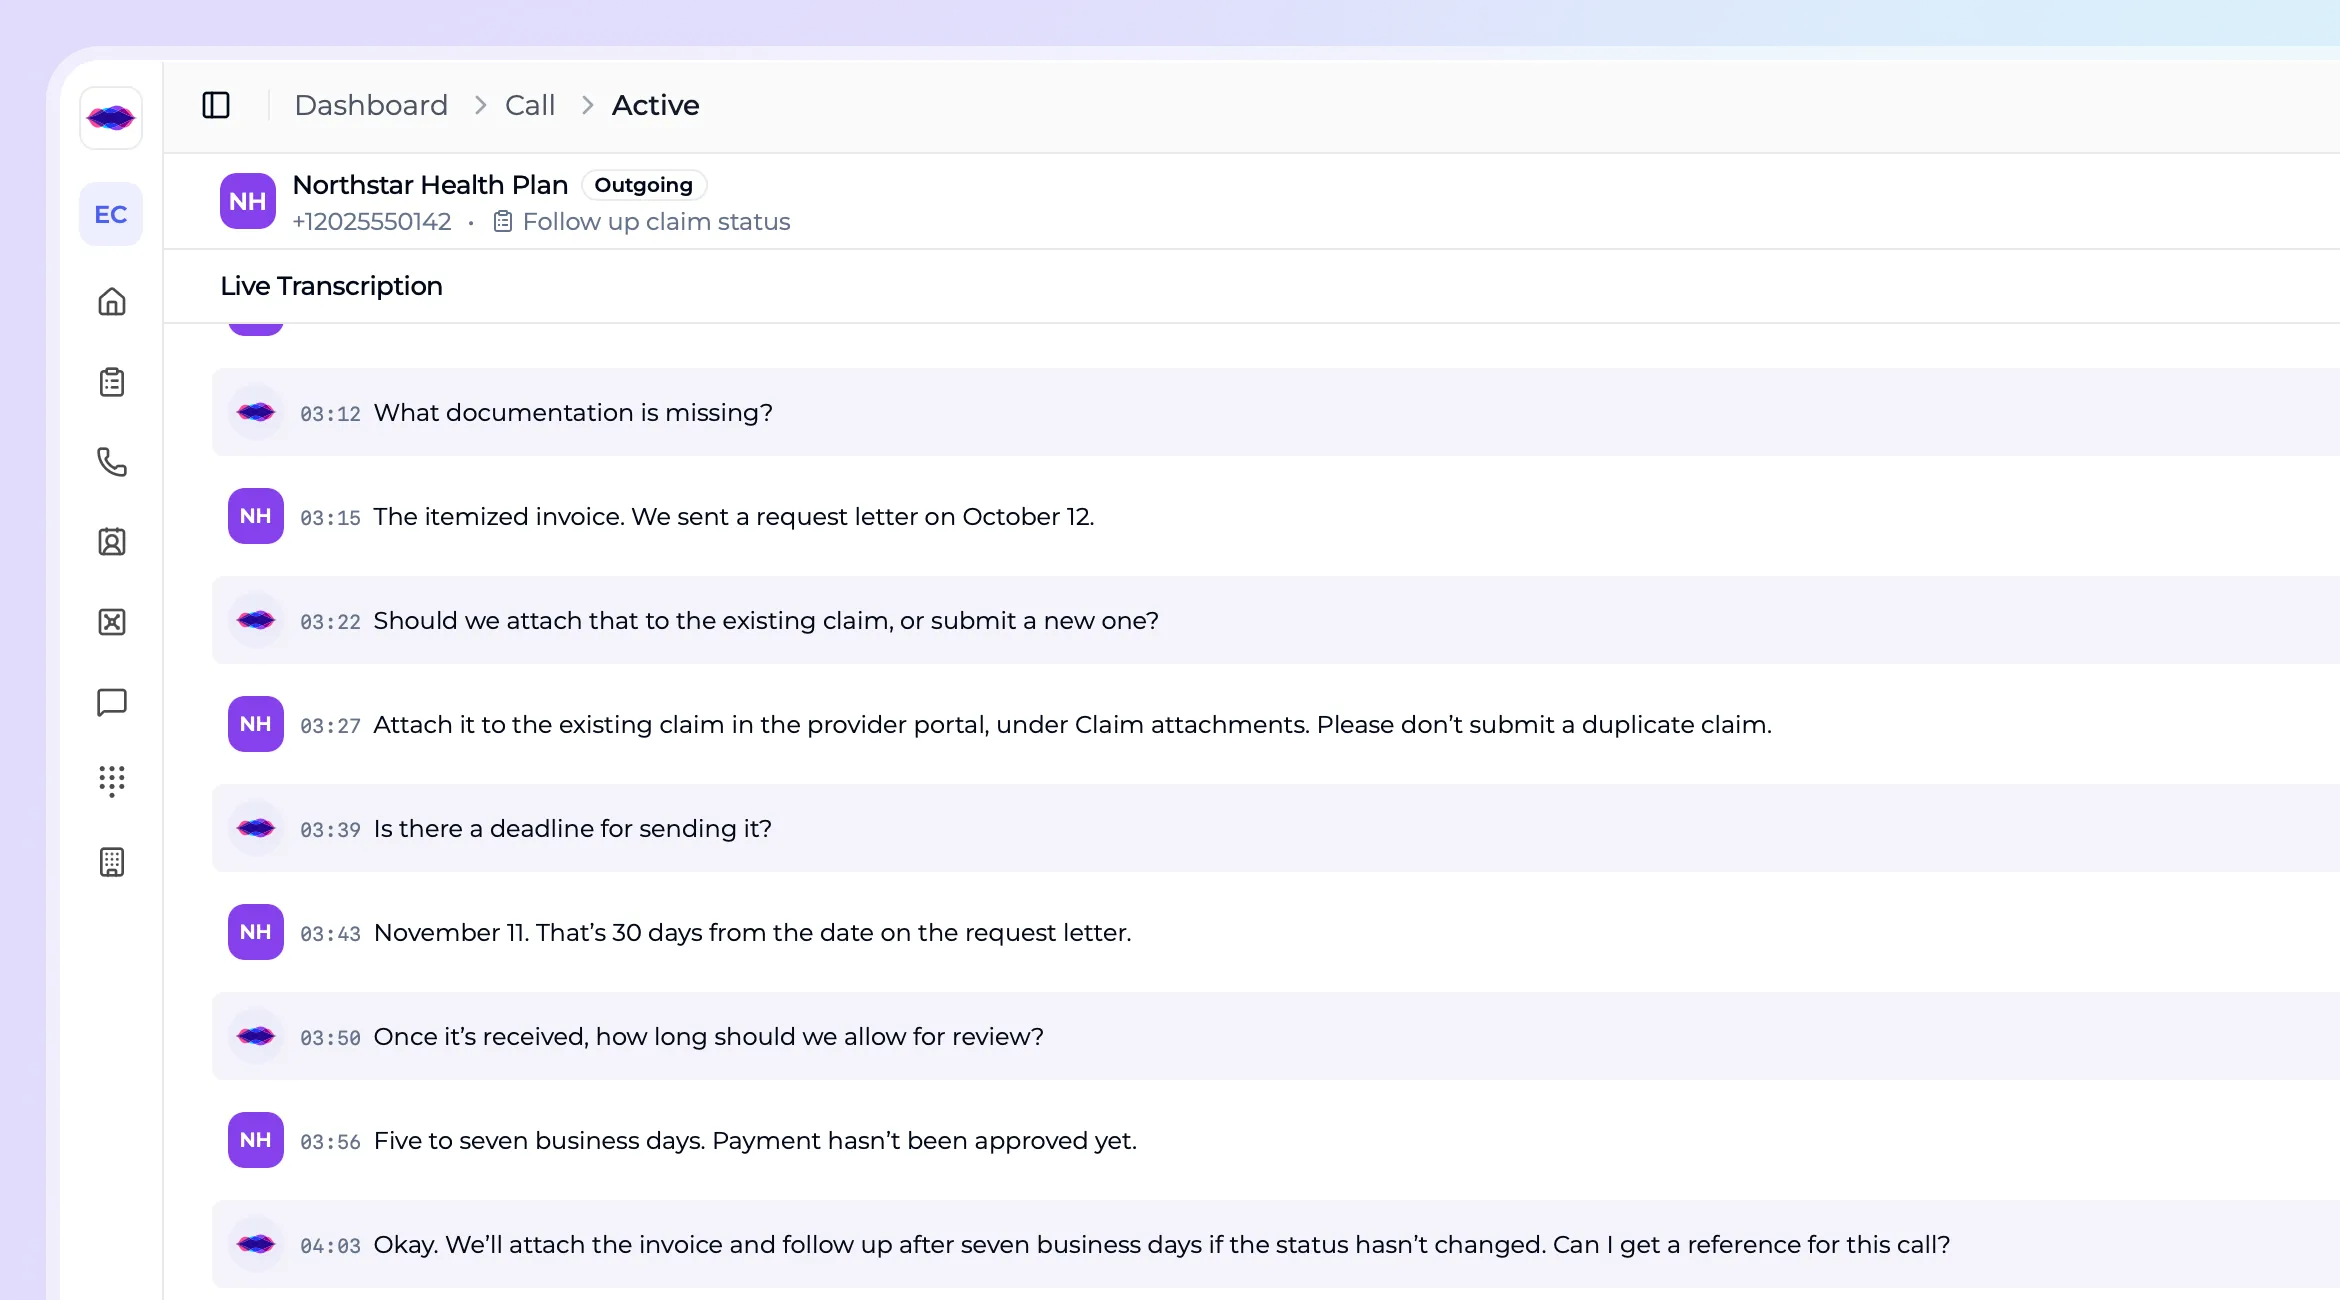Click the clipboard icon beside Follow up claim status
Image resolution: width=2340 pixels, height=1300 pixels.
tap(503, 221)
